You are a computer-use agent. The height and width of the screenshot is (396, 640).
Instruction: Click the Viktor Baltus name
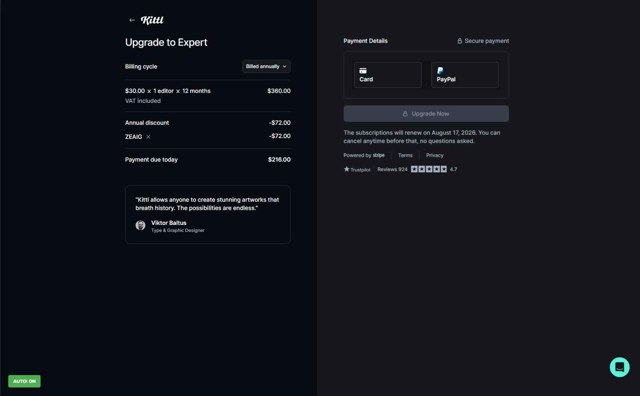coord(169,223)
